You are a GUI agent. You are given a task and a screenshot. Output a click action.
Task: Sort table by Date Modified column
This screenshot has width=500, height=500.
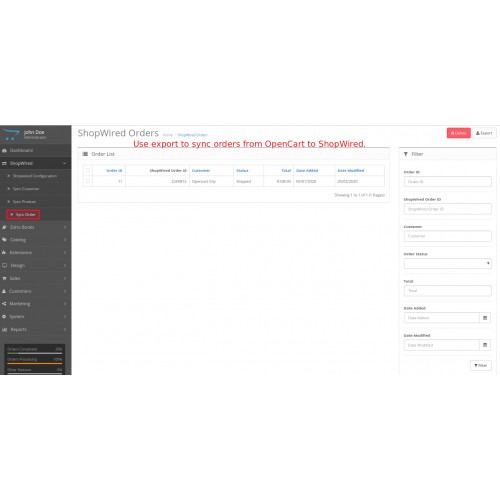click(x=351, y=171)
